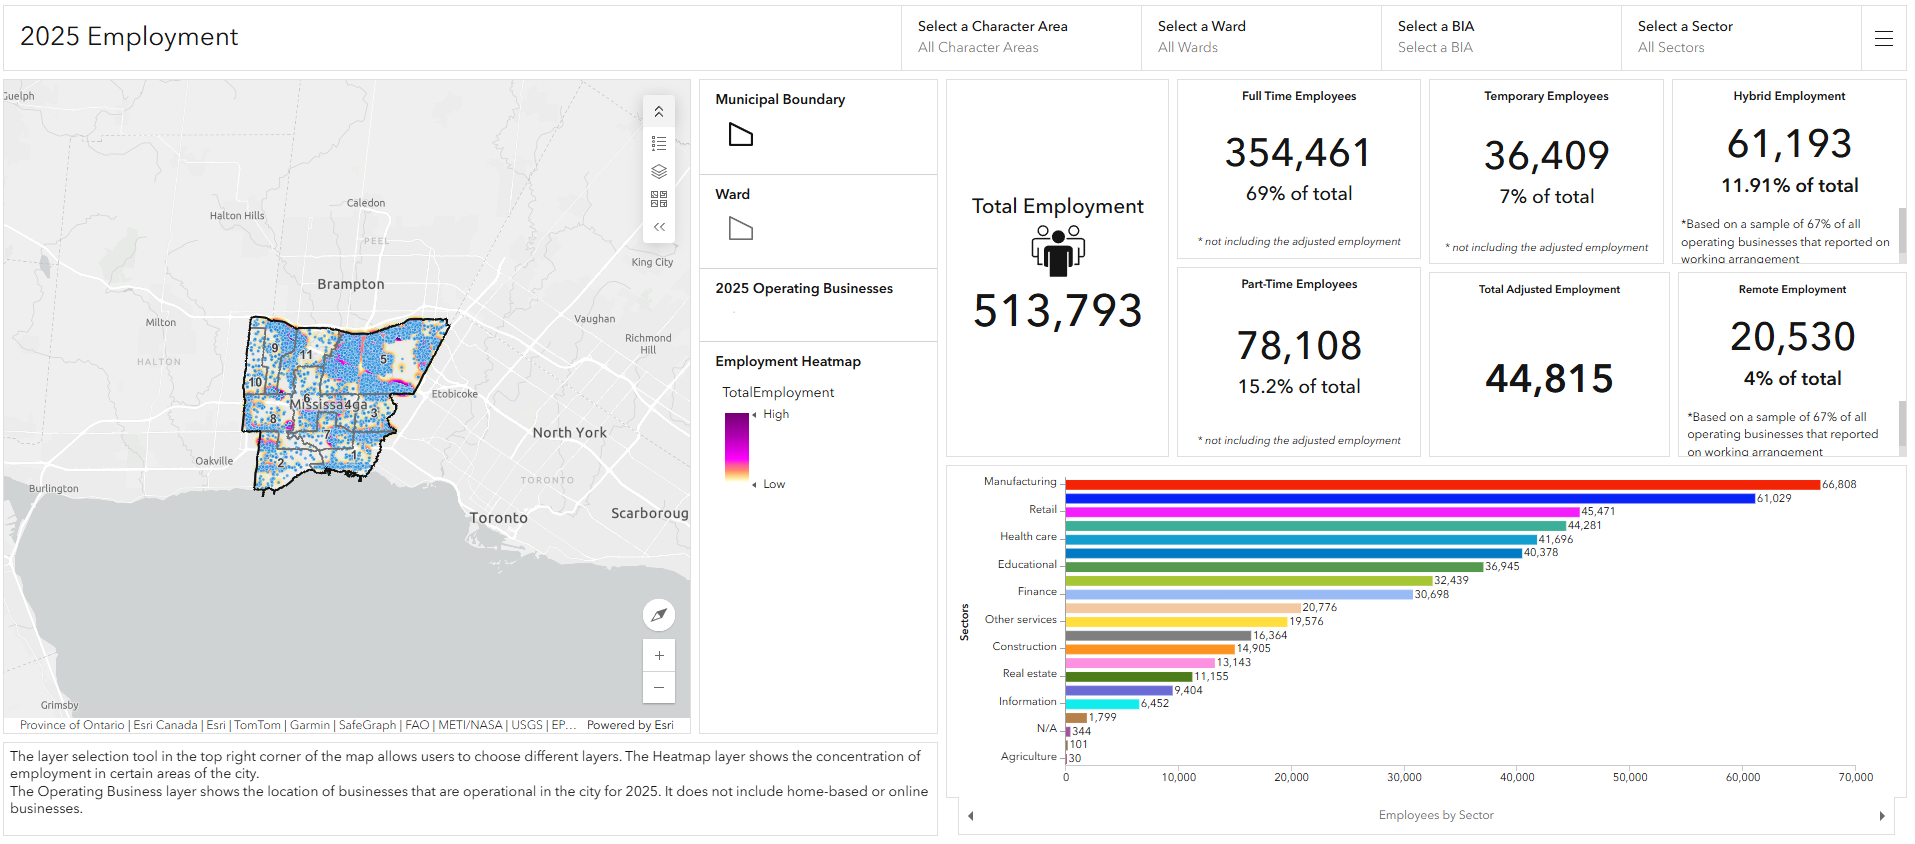The width and height of the screenshot is (1915, 844).
Task: Click the Part-Time Employees value 78,108
Action: pos(1299,346)
